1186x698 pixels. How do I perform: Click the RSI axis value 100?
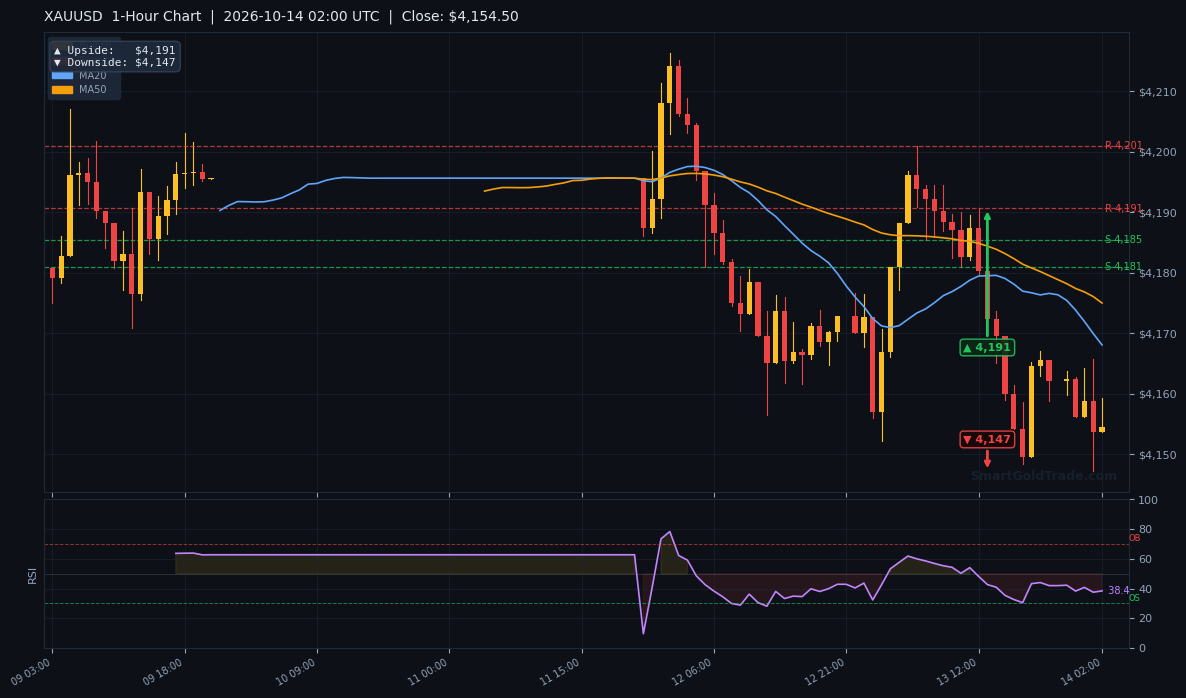coord(1147,500)
